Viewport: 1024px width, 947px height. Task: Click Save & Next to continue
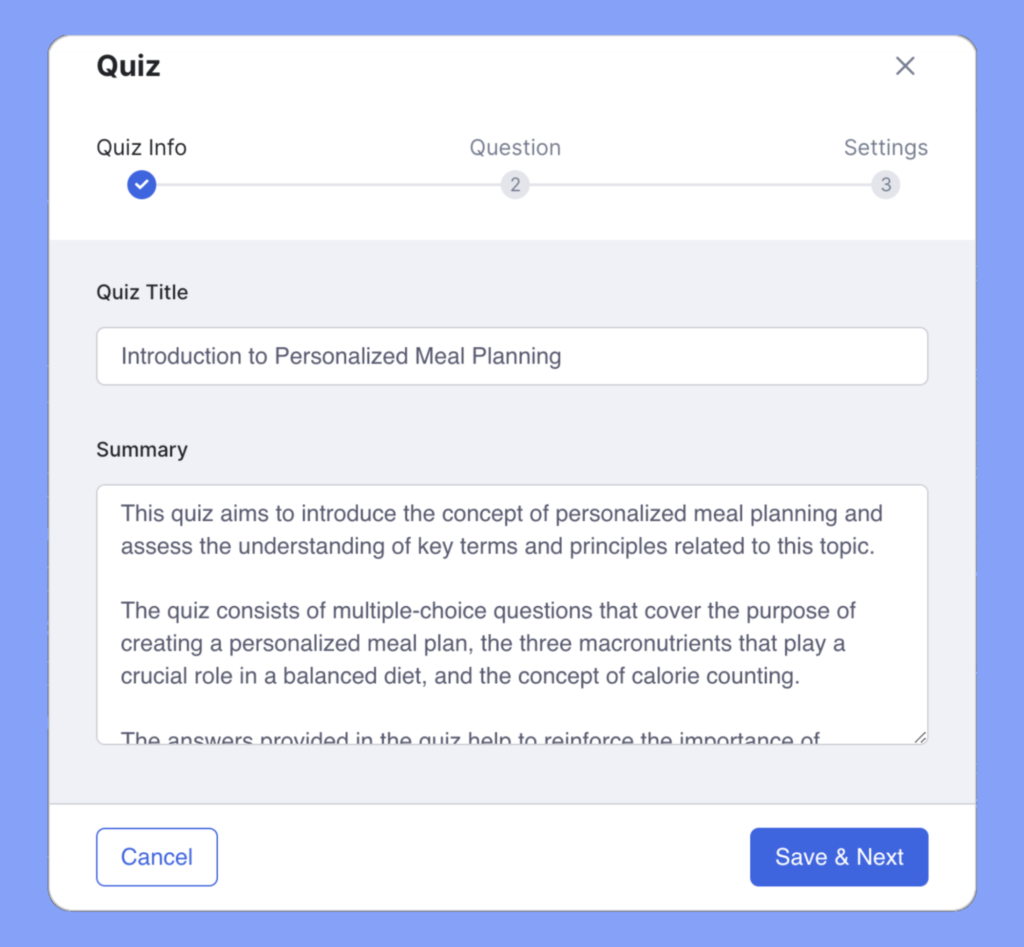click(x=839, y=857)
